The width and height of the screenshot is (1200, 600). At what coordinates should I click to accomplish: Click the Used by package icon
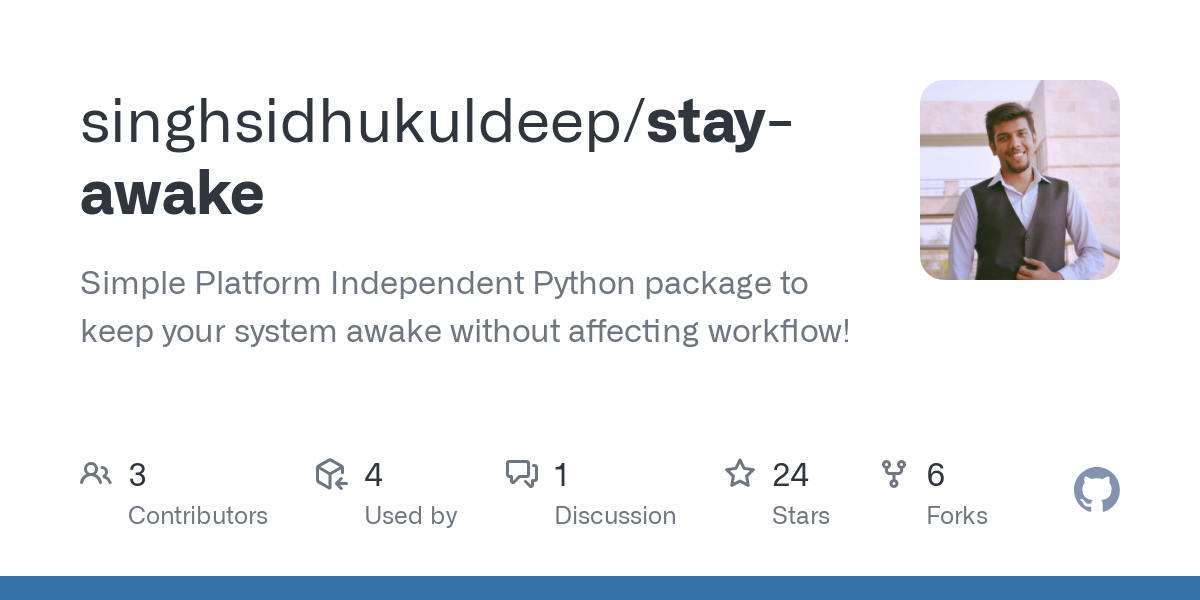click(331, 474)
